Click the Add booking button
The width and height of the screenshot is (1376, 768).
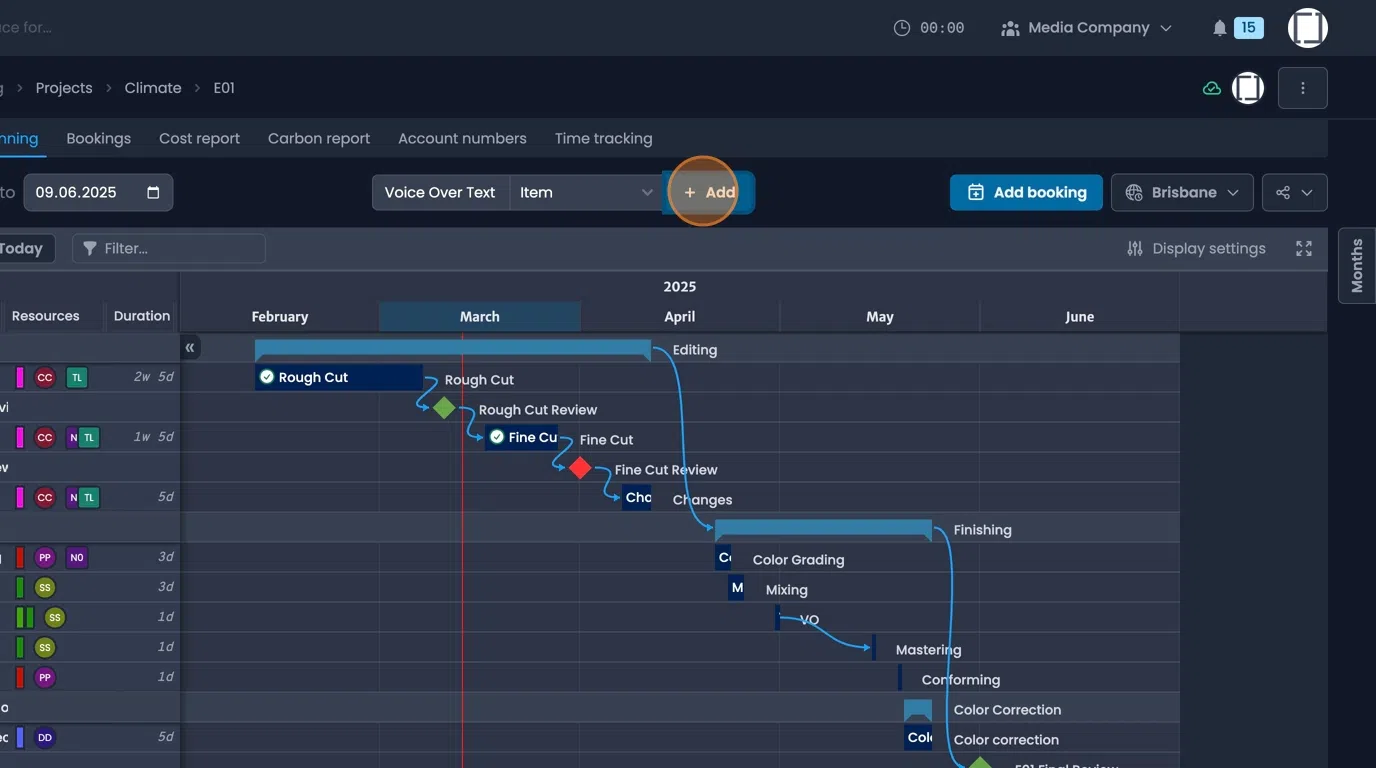click(x=1026, y=193)
